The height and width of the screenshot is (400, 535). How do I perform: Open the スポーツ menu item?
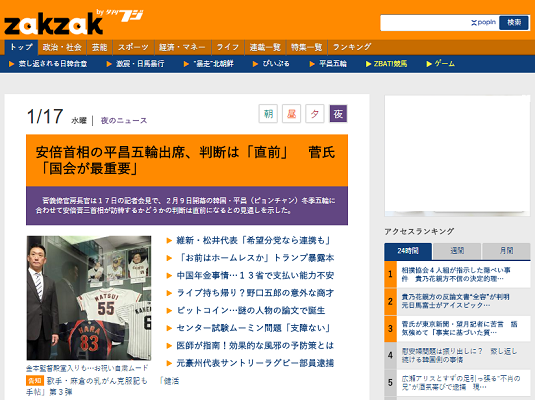coord(133,47)
